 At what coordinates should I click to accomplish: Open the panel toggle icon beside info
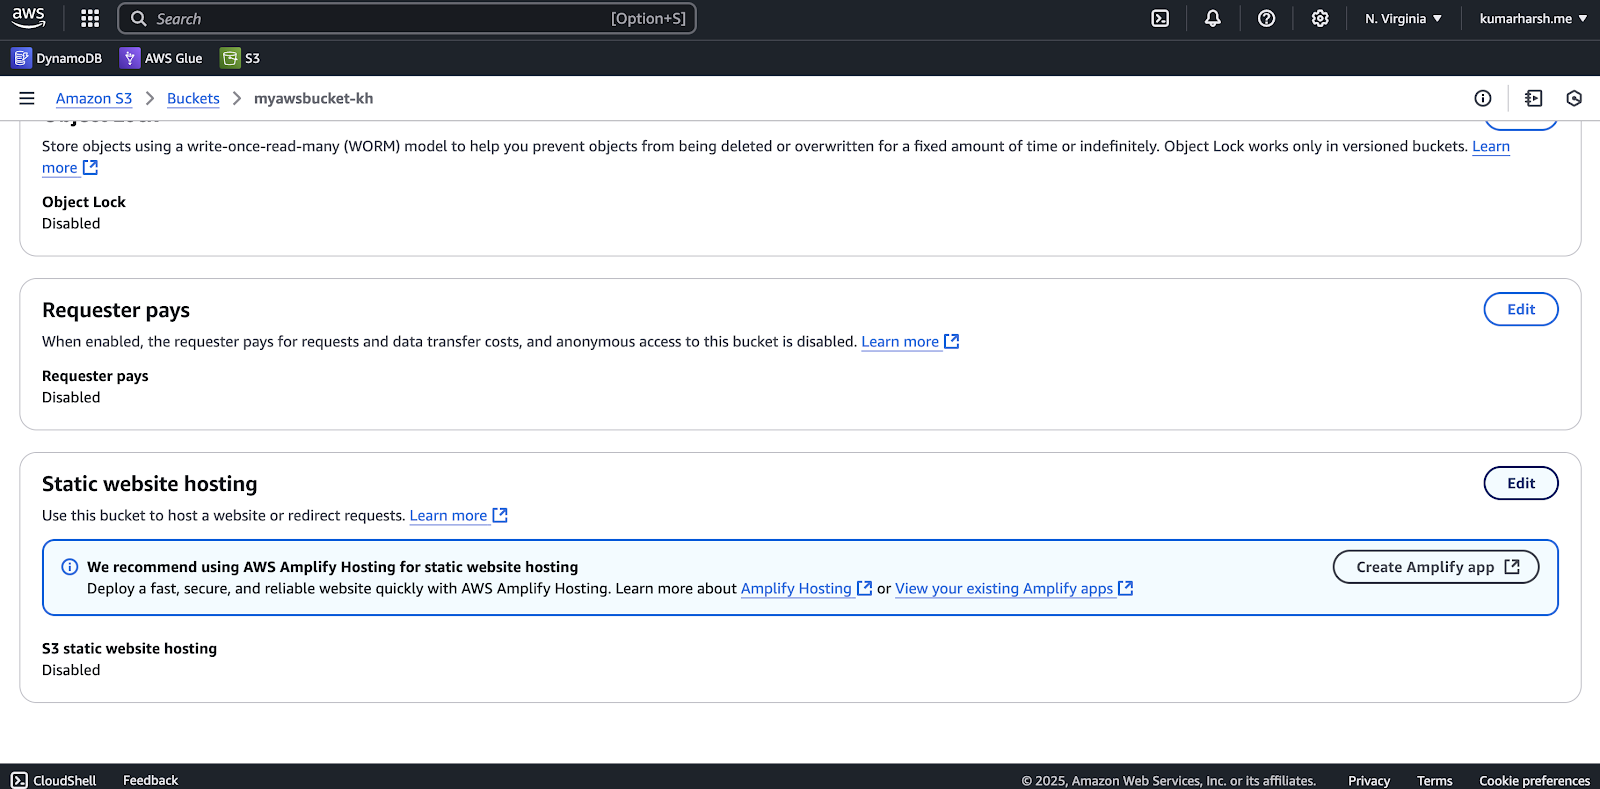1534,98
